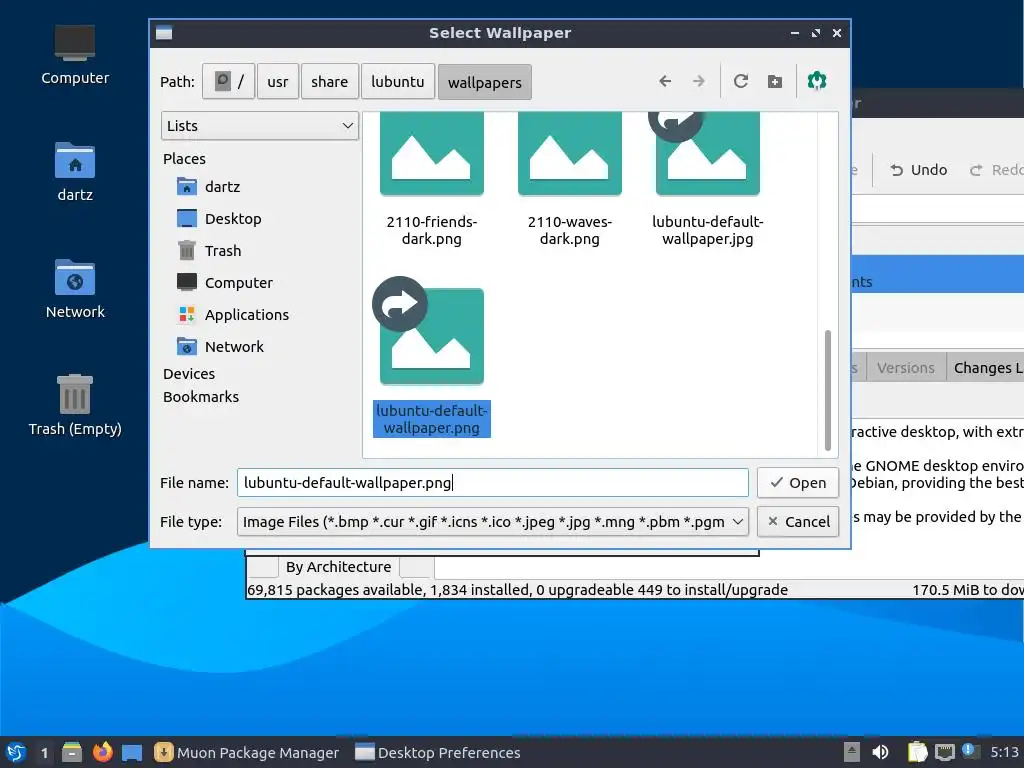Click the Open button

(797, 483)
